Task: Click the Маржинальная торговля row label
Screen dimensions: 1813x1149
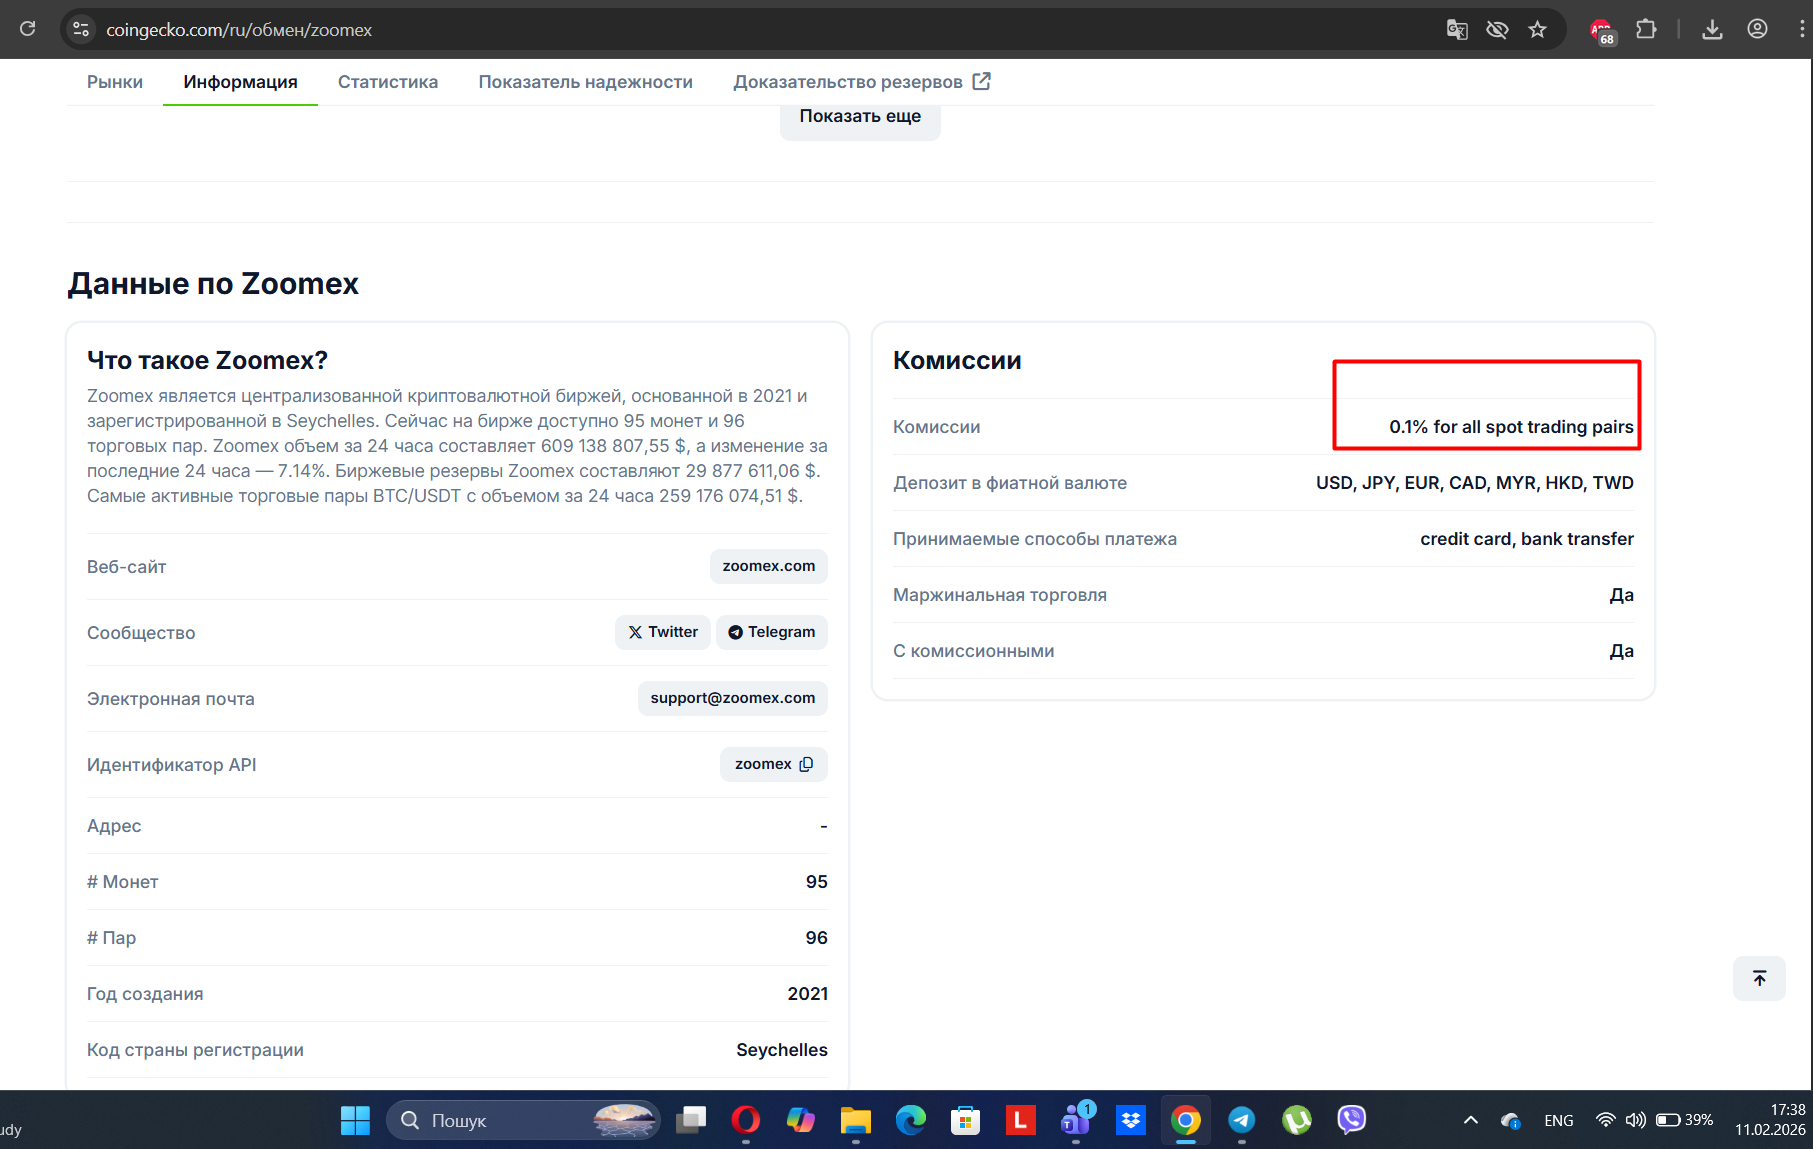Action: click(x=1000, y=595)
